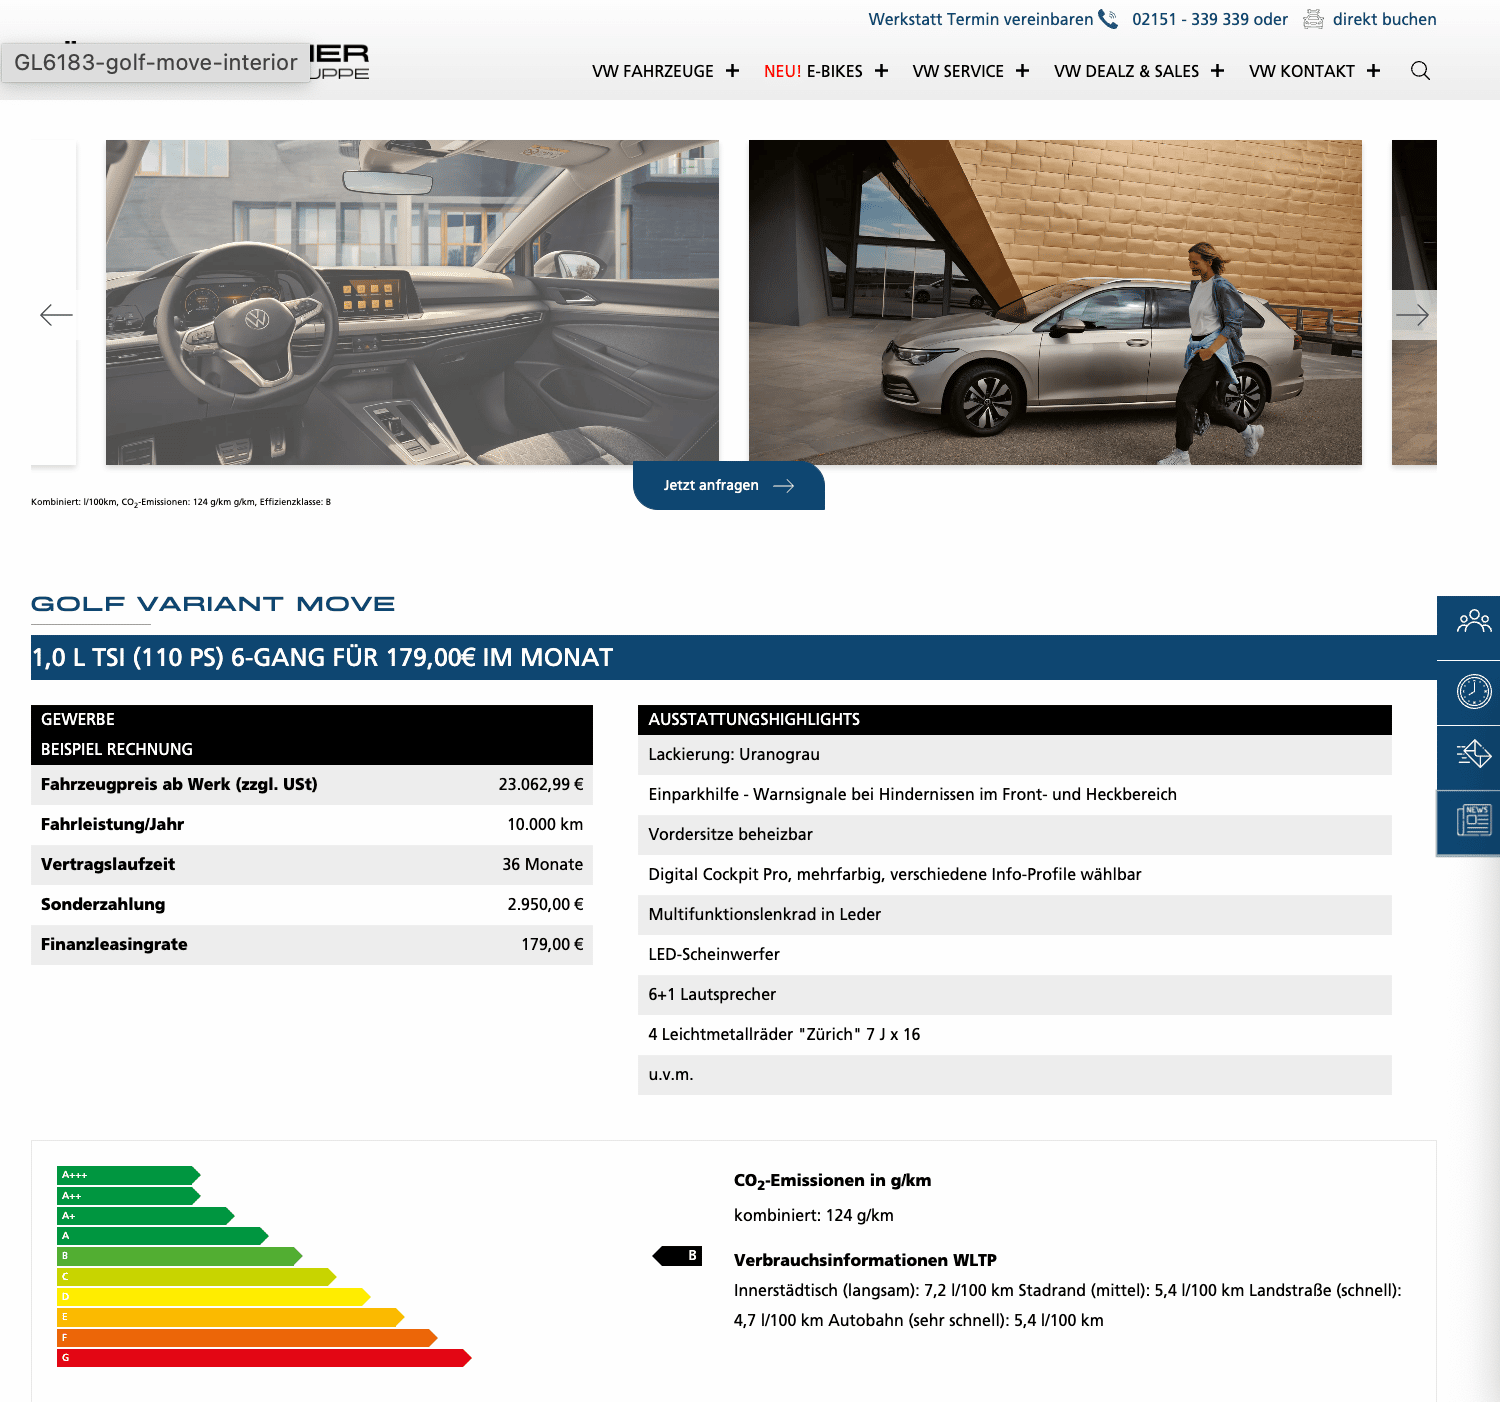Expand E-Bikes plus icon
1500x1402 pixels.
point(881,71)
